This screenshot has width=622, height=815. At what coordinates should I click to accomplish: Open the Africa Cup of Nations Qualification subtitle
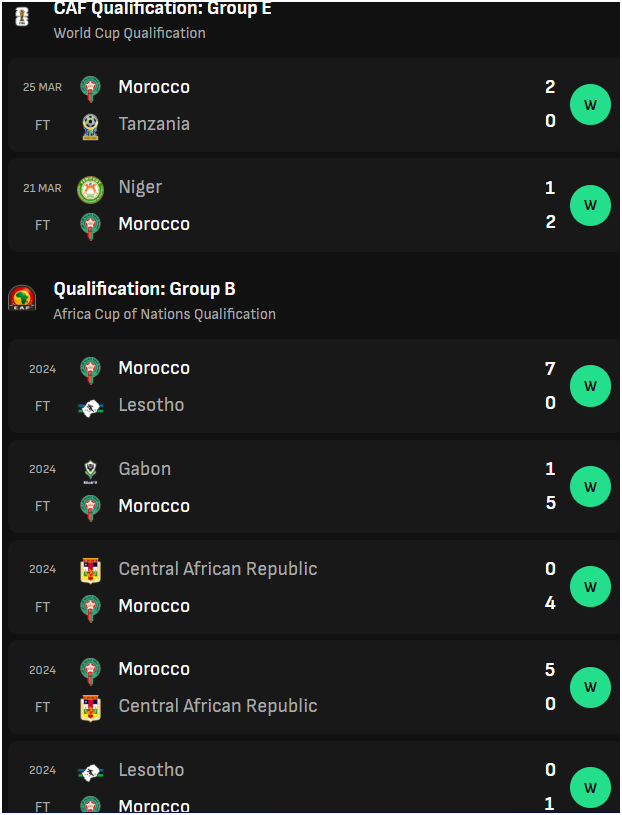(x=164, y=314)
